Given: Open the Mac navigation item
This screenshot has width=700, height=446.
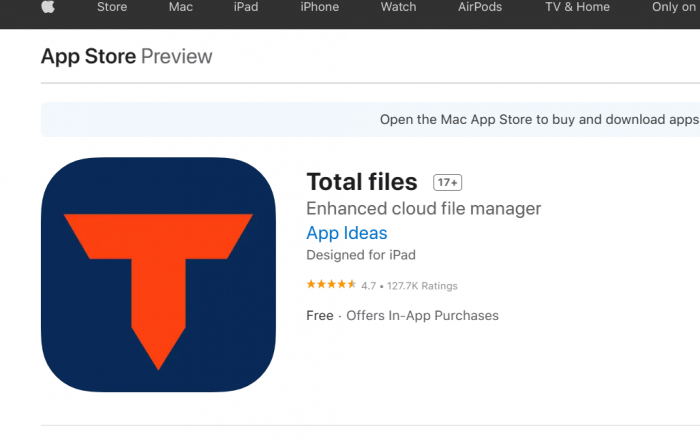Looking at the screenshot, I should [x=181, y=7].
